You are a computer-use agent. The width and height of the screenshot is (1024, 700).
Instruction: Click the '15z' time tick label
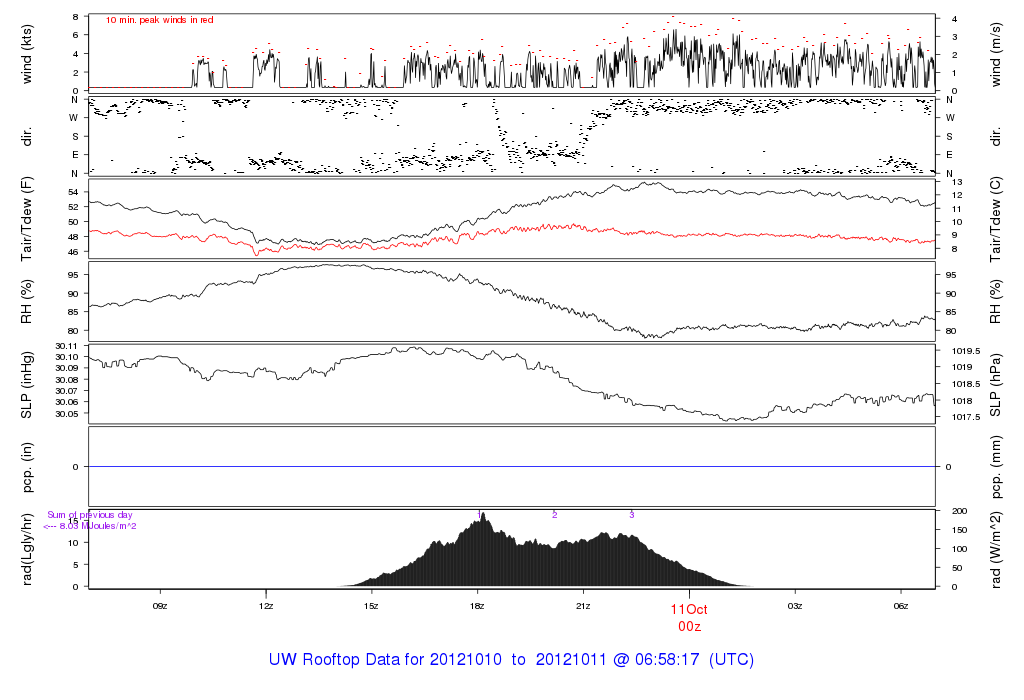372,606
